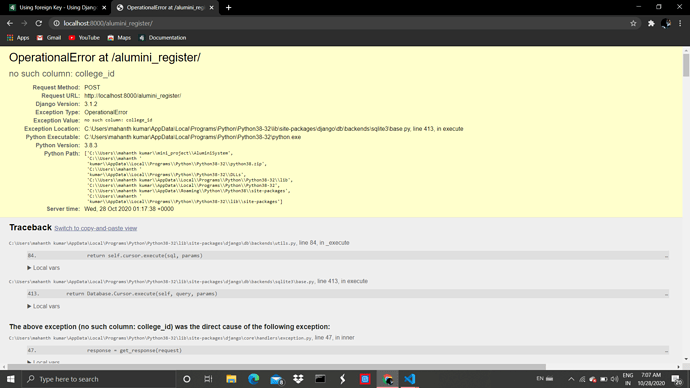This screenshot has width=690, height=388.
Task: Switch to copy-and-paste view link
Action: point(95,228)
